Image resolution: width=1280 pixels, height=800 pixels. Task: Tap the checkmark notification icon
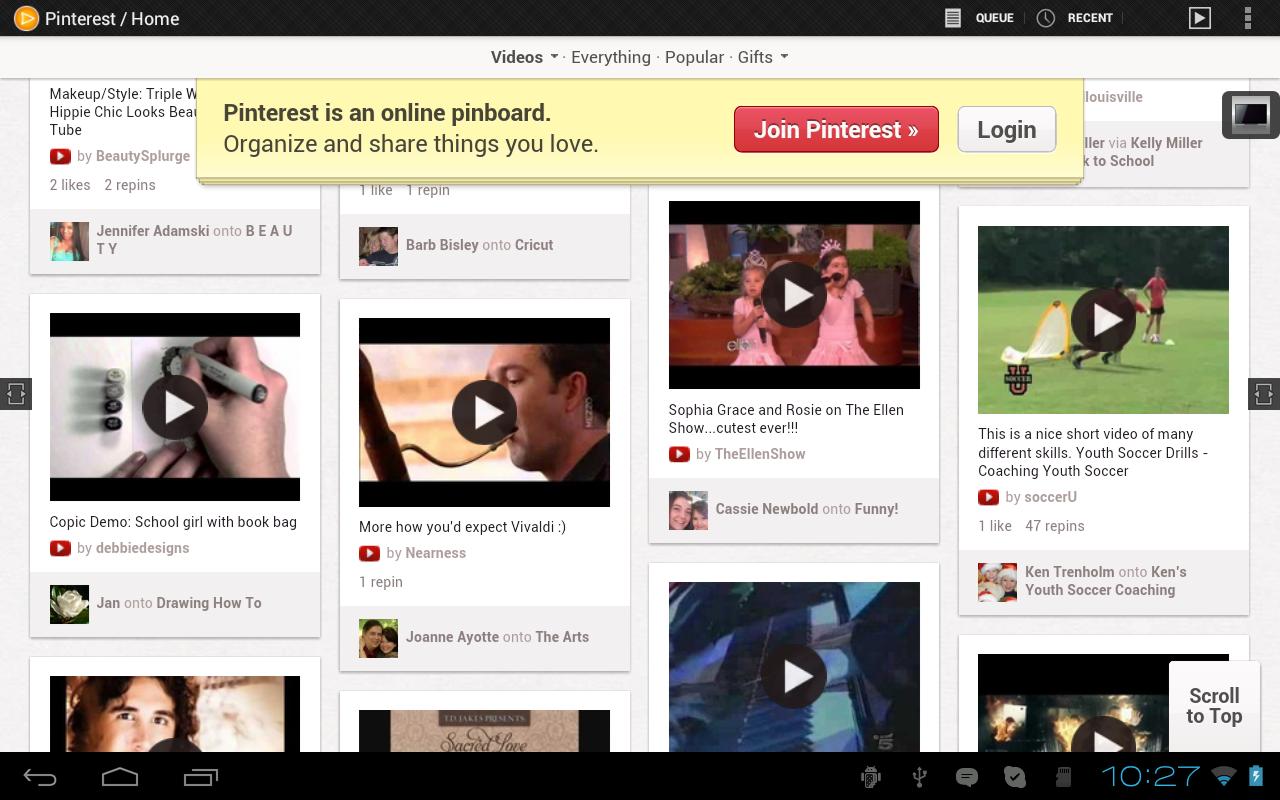1015,777
